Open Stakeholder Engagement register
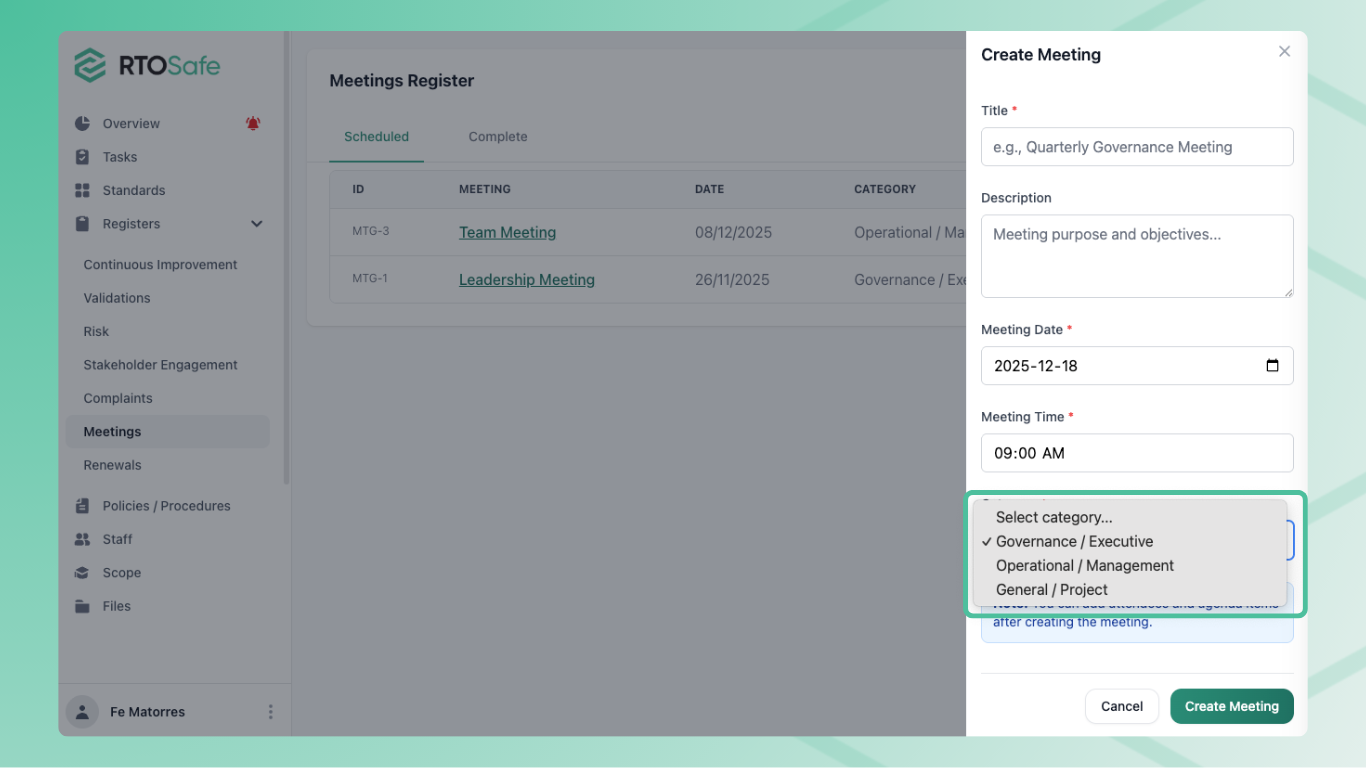The width and height of the screenshot is (1366, 768). click(x=160, y=365)
